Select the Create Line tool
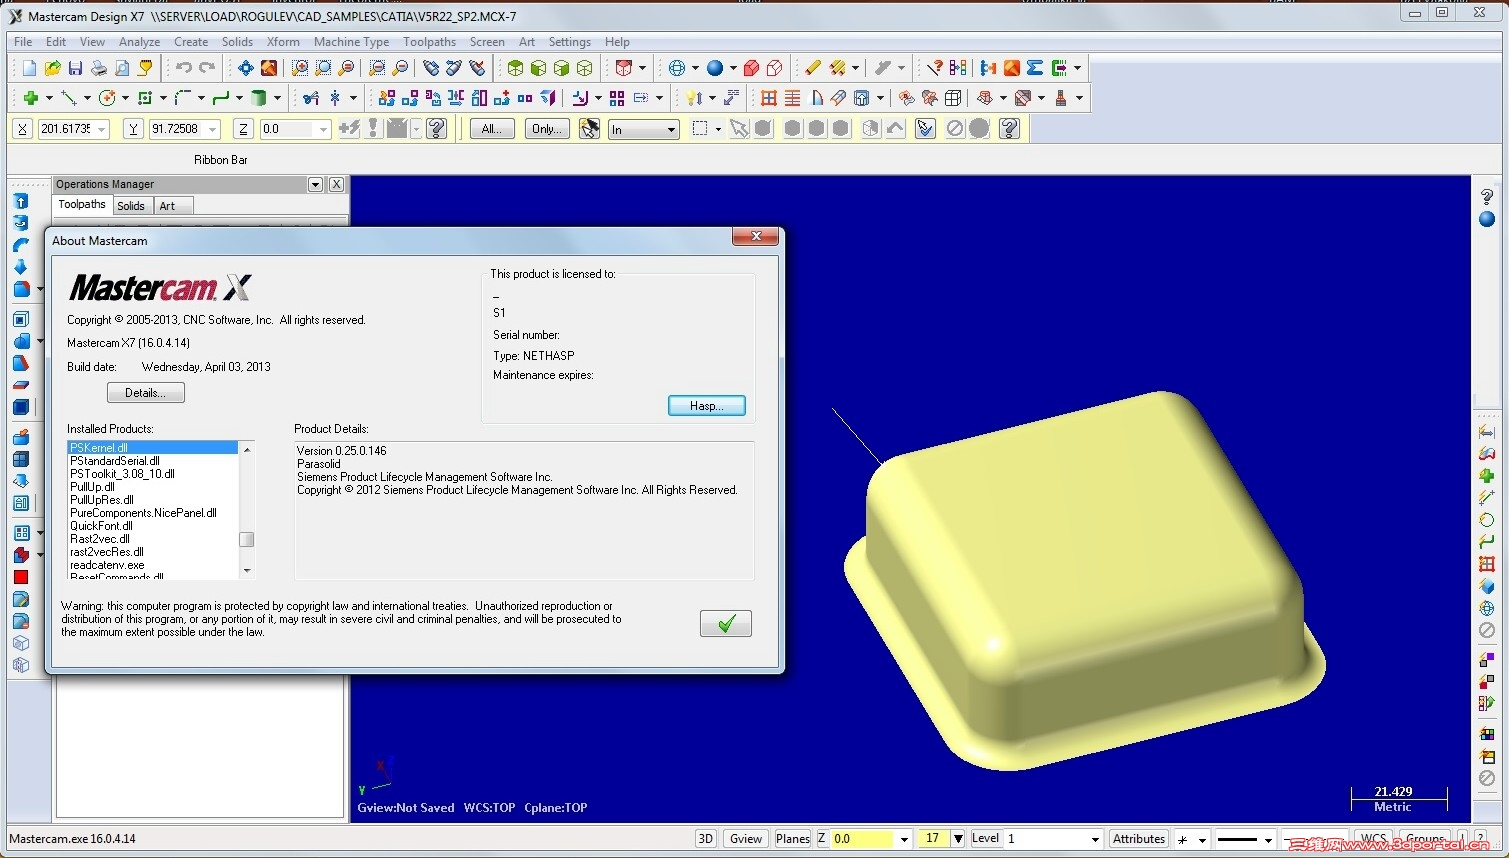Image resolution: width=1509 pixels, height=858 pixels. (68, 98)
